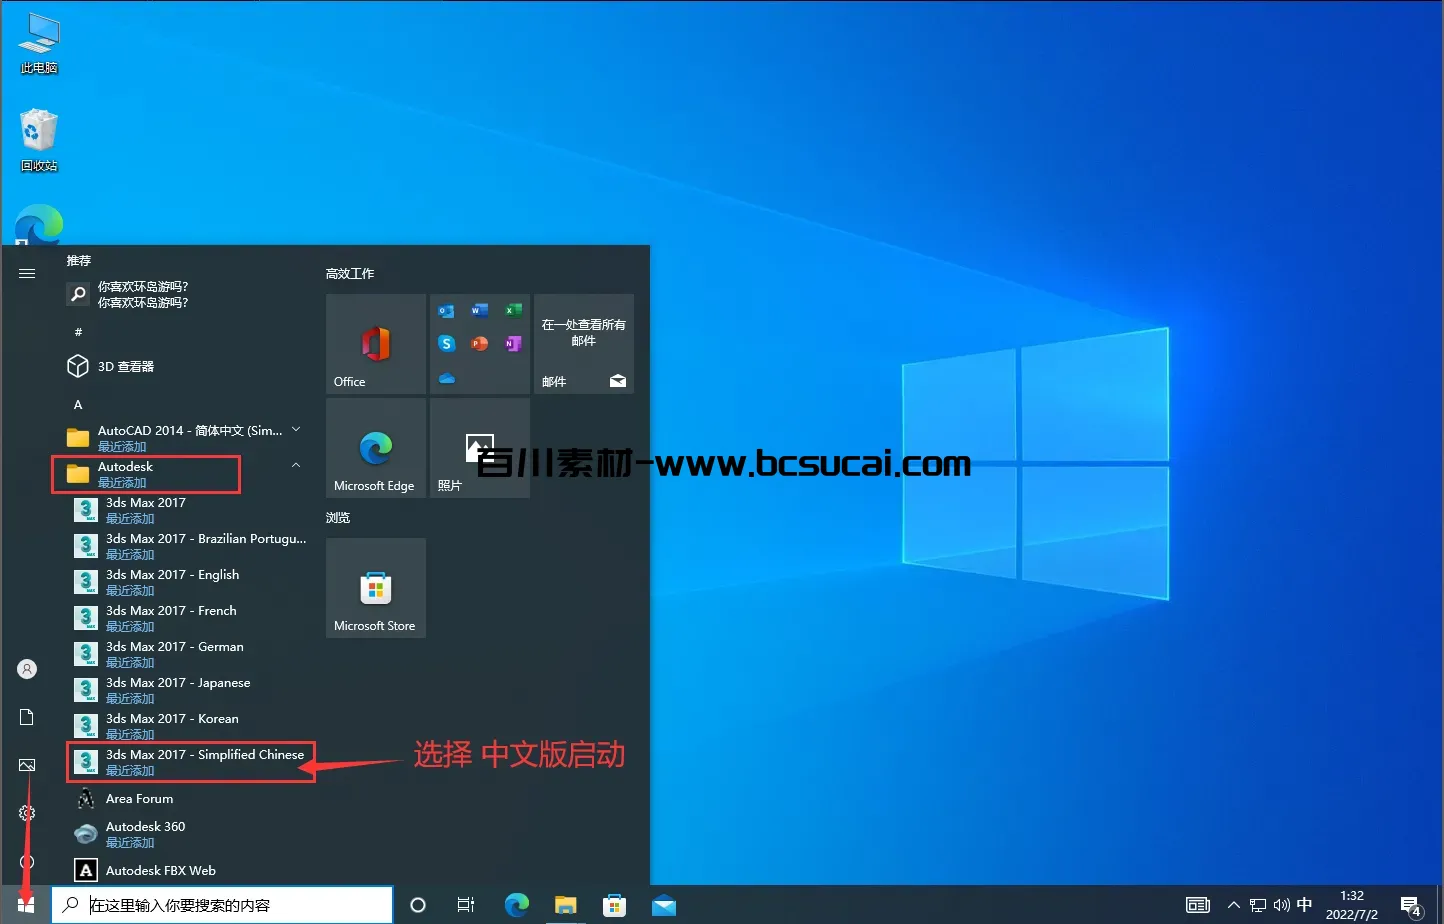Collapse the Autodesk folder
The height and width of the screenshot is (924, 1444).
[296, 466]
